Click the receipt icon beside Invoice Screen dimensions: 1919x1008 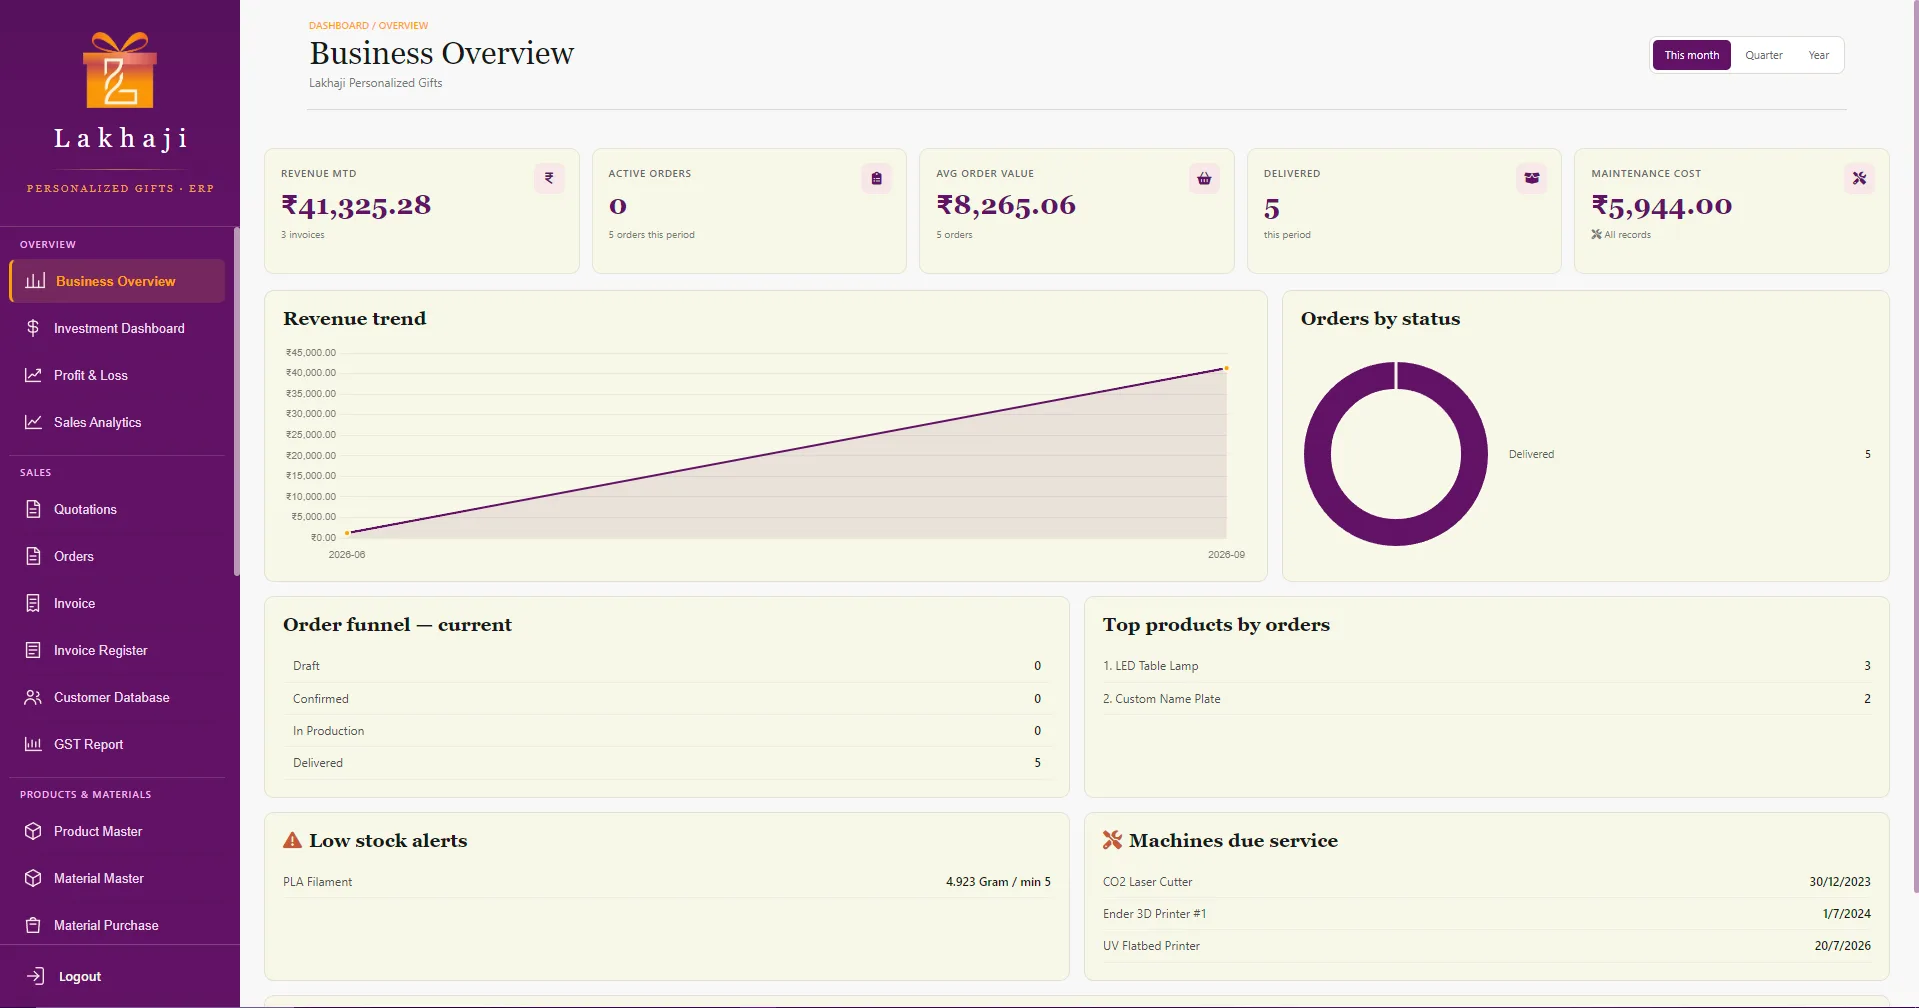(x=33, y=603)
